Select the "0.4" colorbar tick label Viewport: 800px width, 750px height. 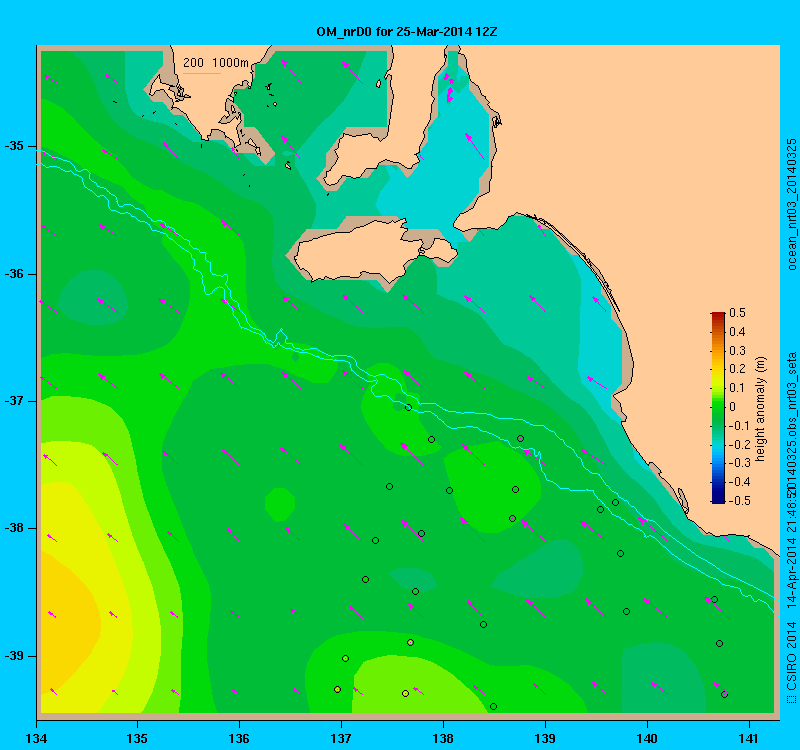[x=737, y=332]
